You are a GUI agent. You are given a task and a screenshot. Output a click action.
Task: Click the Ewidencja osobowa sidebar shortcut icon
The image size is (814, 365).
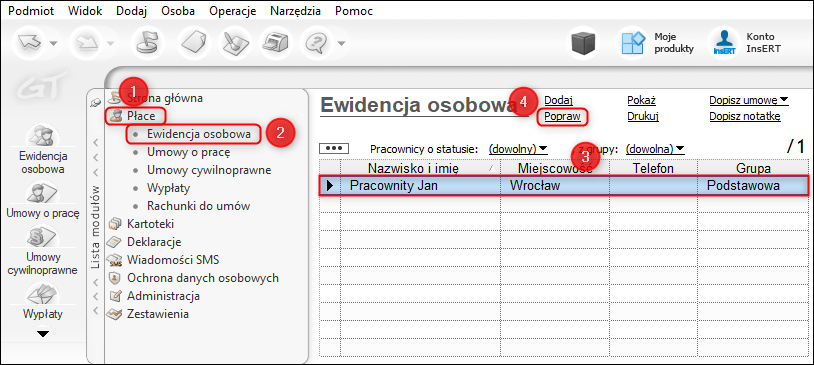pos(43,137)
